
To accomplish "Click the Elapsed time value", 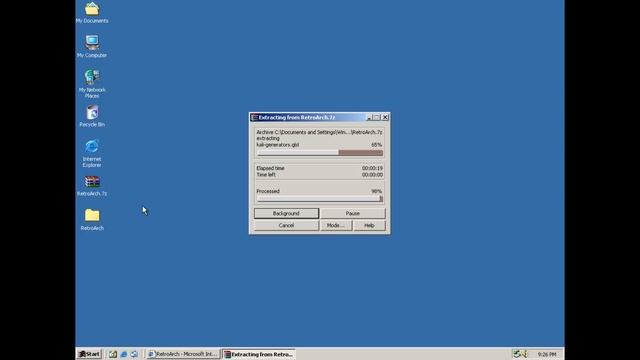I will pyautogui.click(x=372, y=168).
